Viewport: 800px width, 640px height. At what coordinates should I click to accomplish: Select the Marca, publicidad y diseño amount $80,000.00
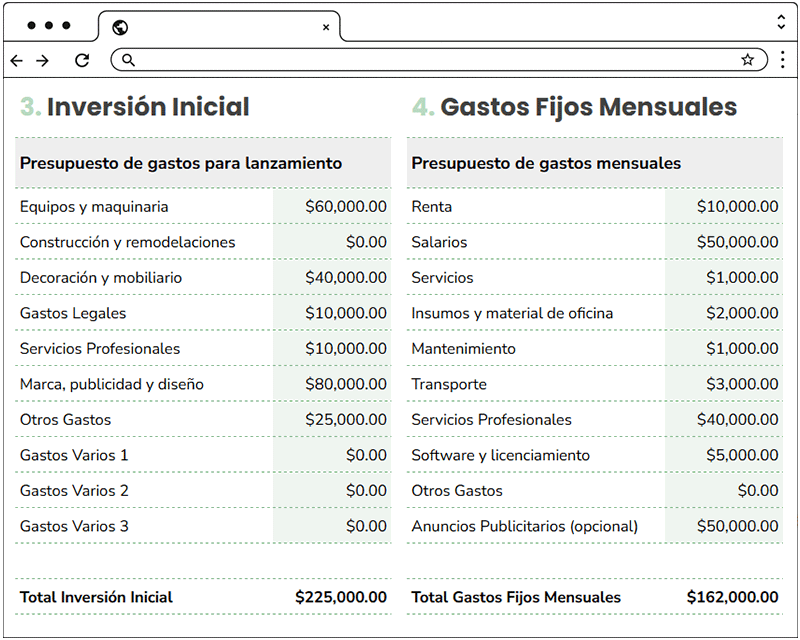pos(346,384)
